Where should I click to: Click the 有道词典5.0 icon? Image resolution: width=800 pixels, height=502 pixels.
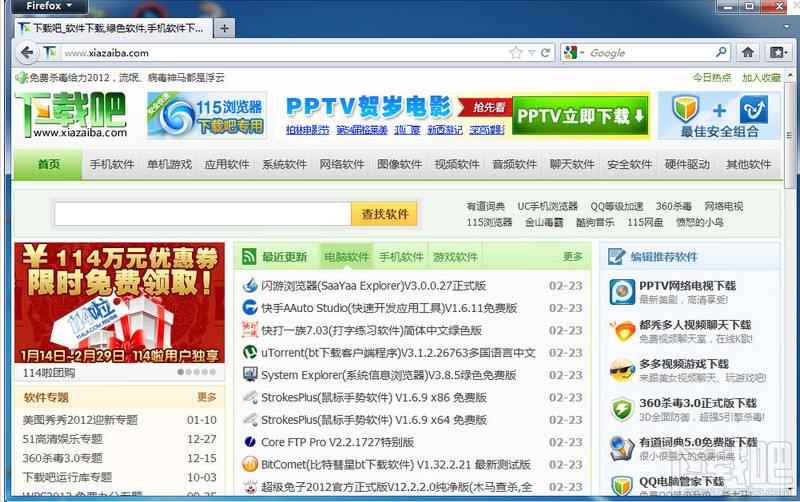click(x=622, y=448)
